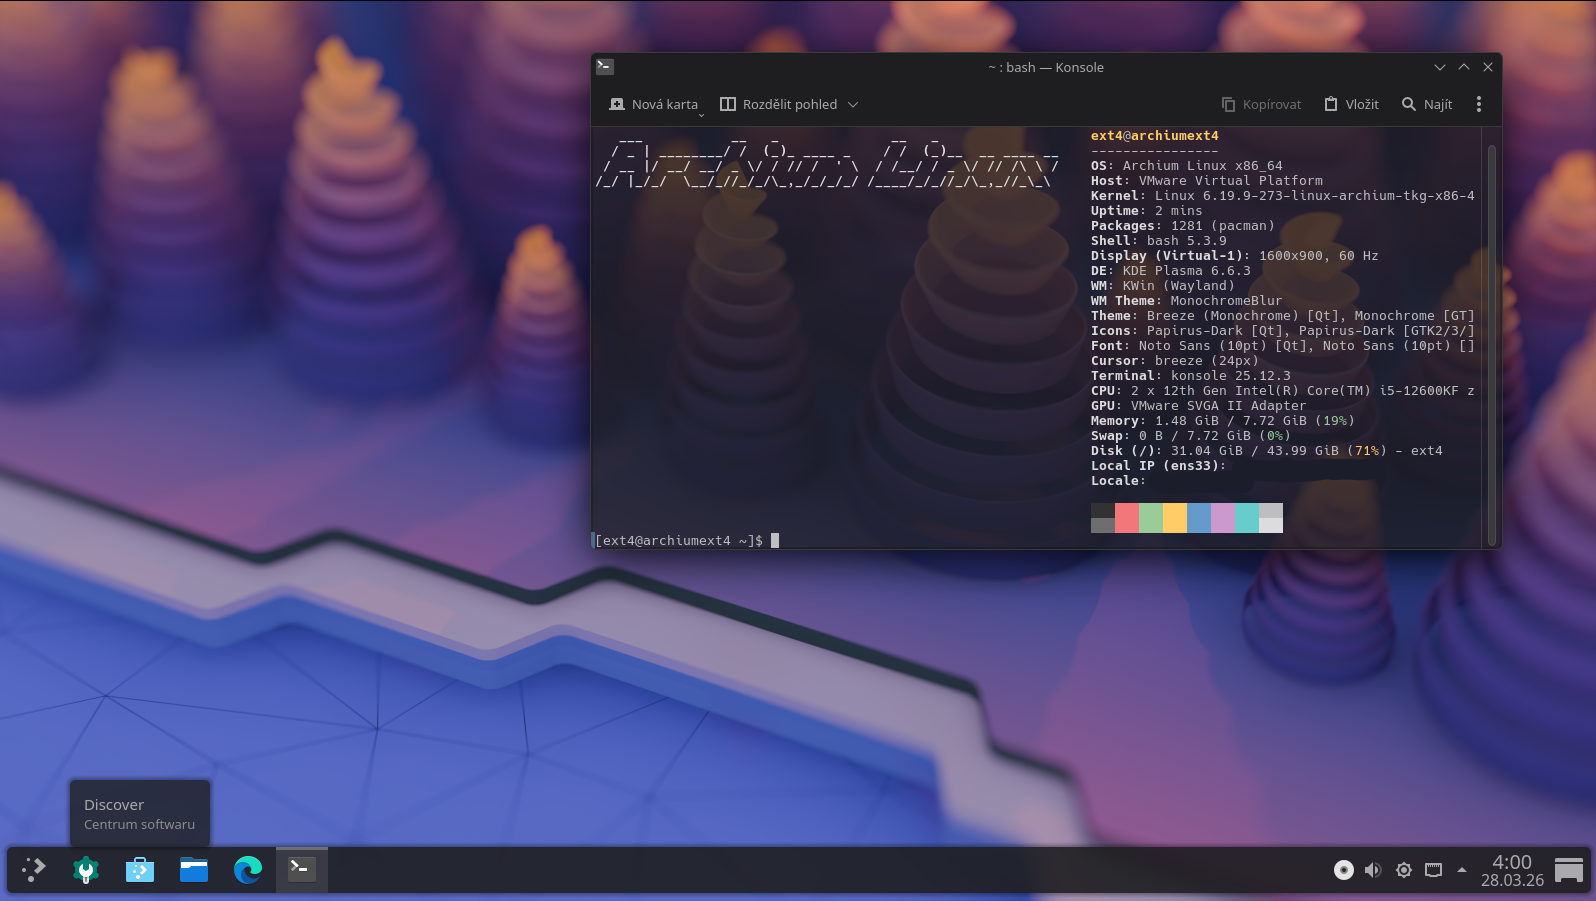Click the Kernel version line
The width and height of the screenshot is (1596, 901).
pyautogui.click(x=1283, y=196)
